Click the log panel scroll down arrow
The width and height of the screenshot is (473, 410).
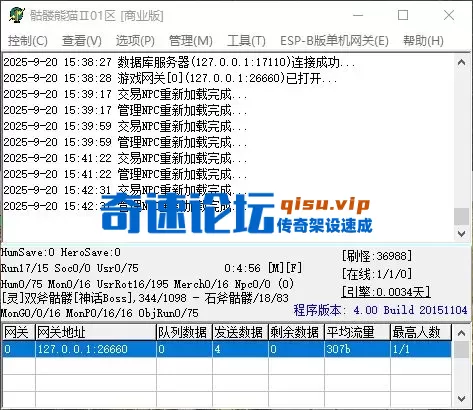pos(462,234)
